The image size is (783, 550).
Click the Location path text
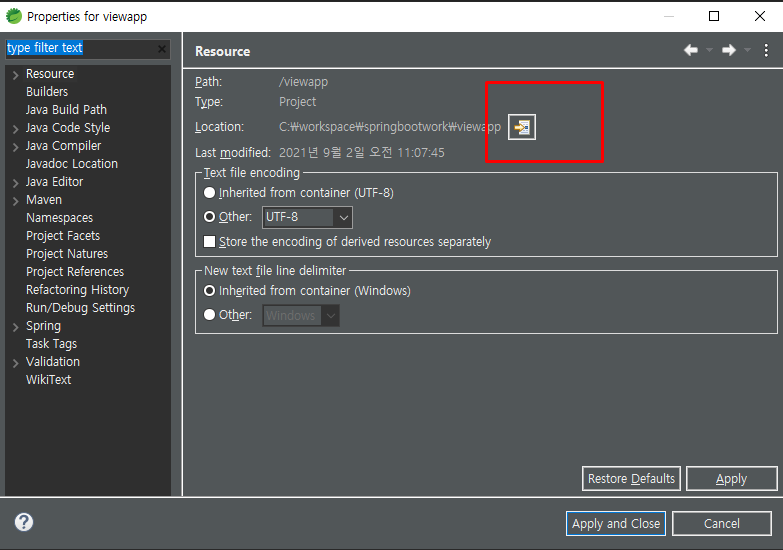pos(390,127)
